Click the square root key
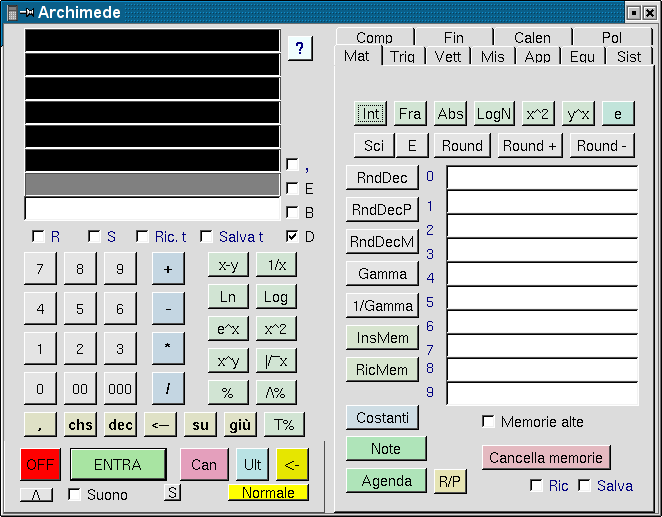This screenshot has height=517, width=662. [276, 360]
